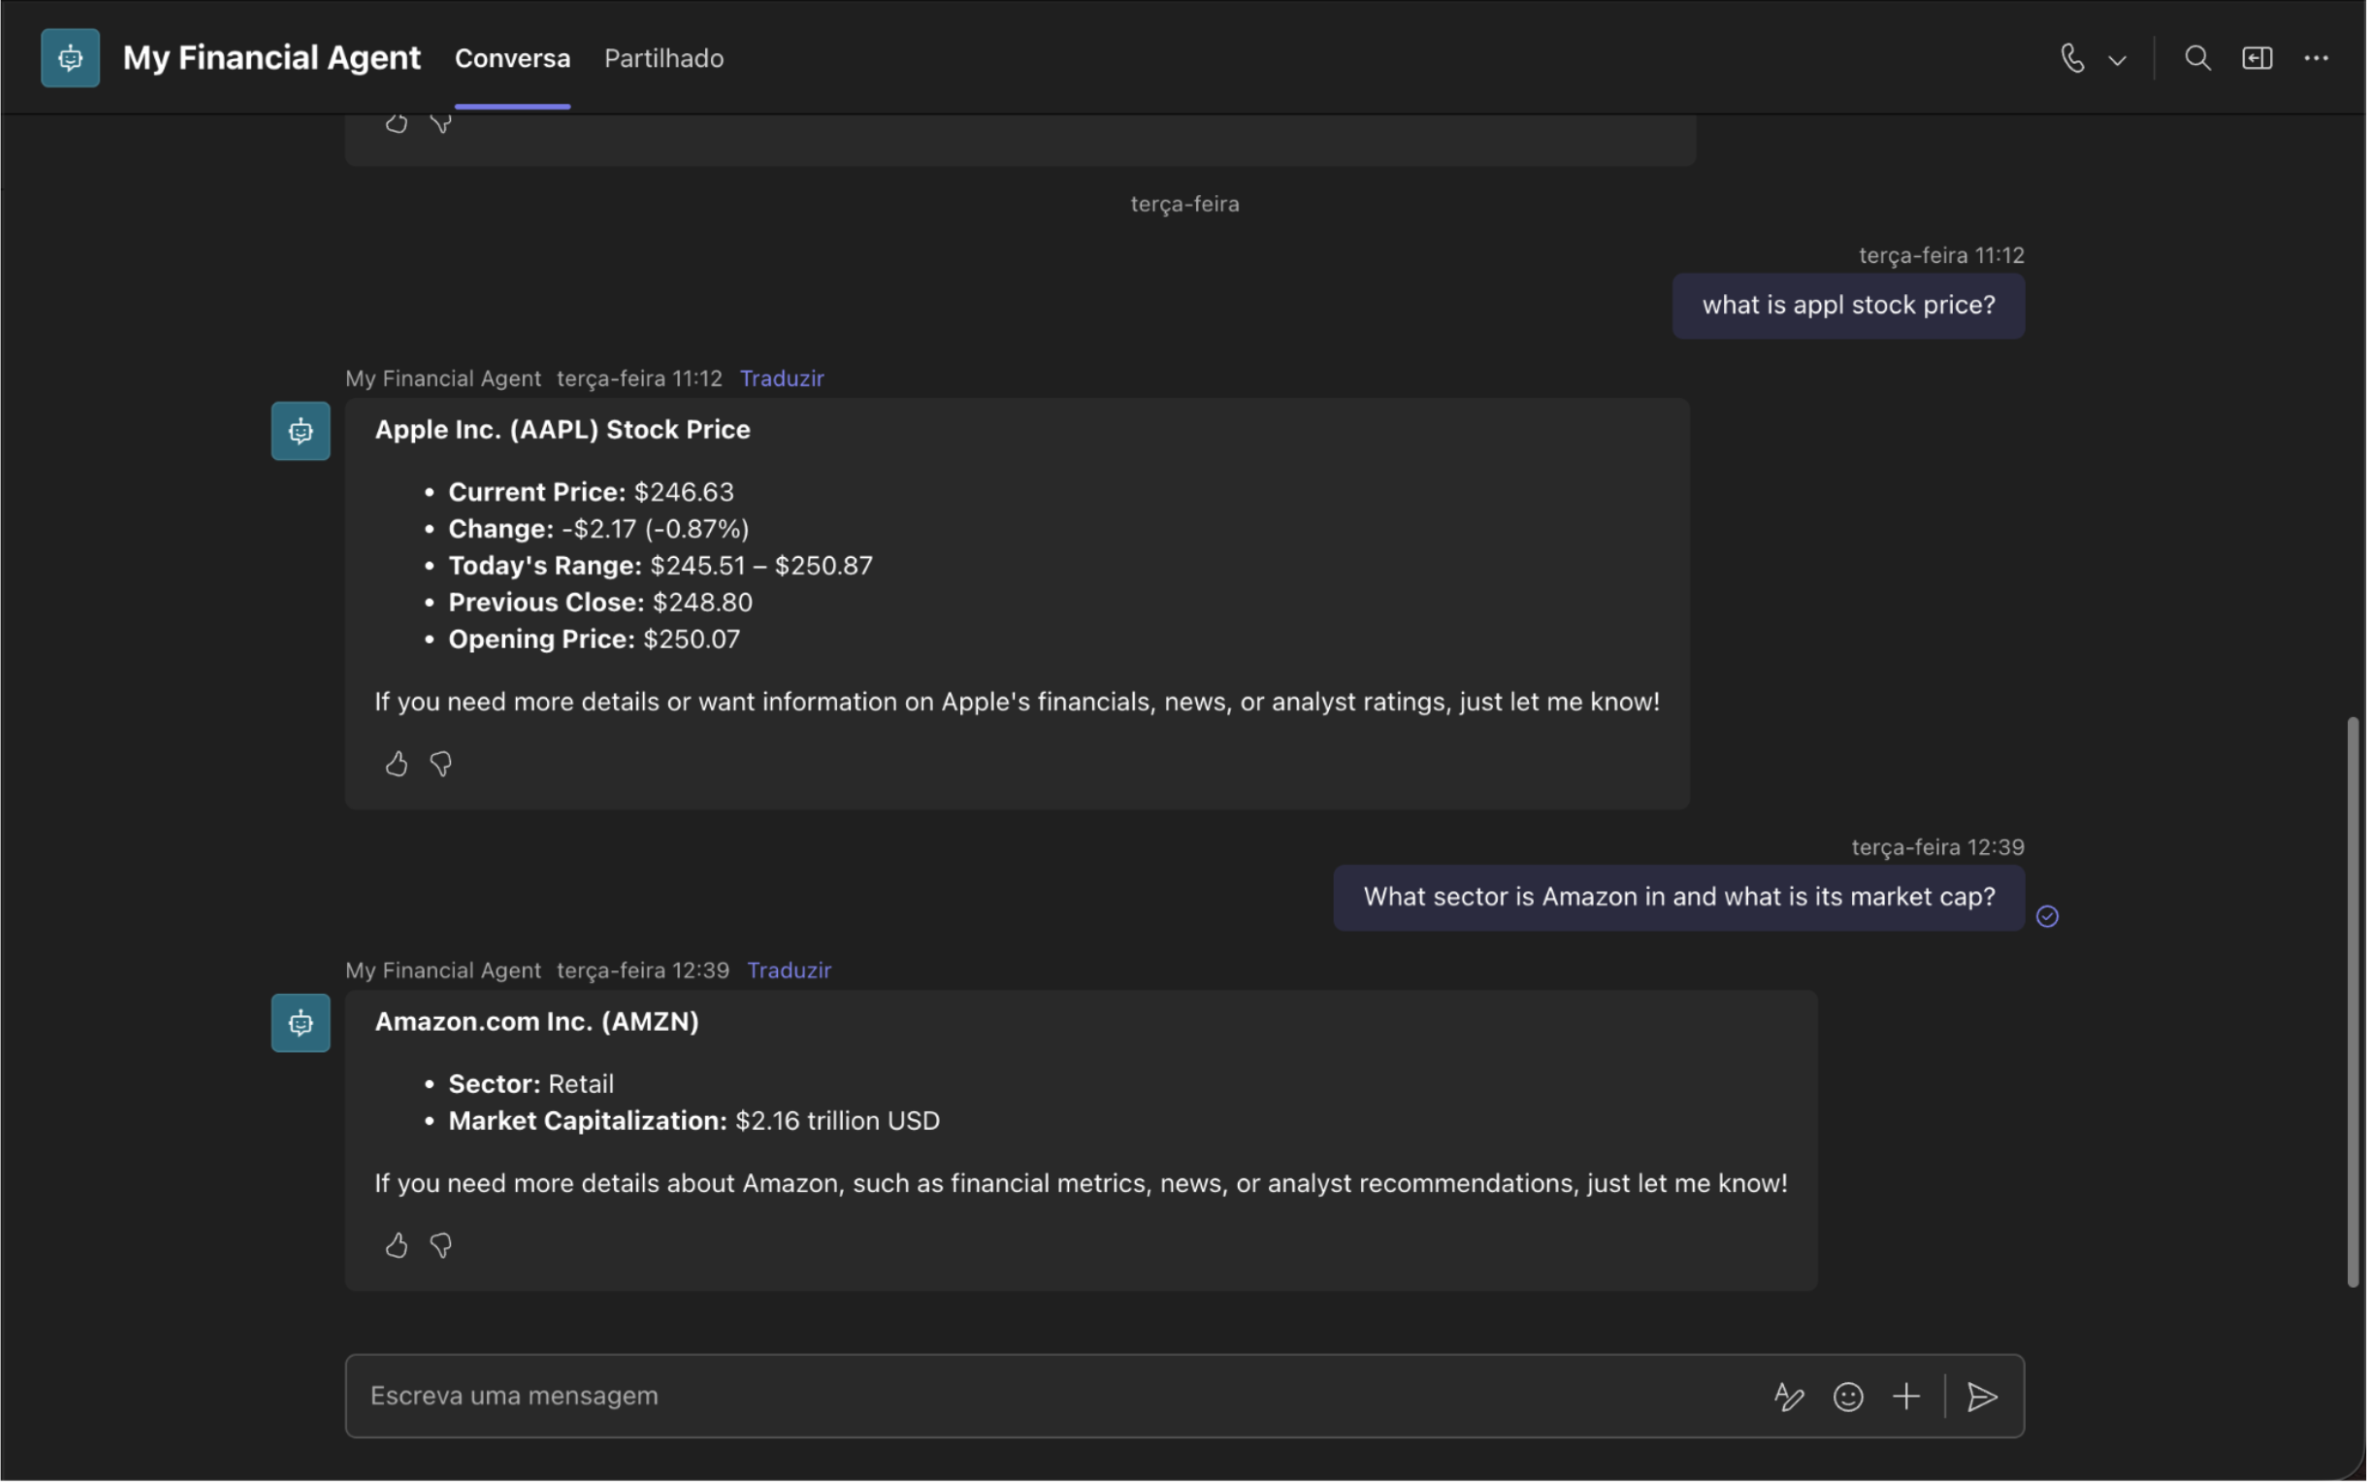Click bot avatar beside Apple stock message
The height and width of the screenshot is (1482, 2370).
301,431
